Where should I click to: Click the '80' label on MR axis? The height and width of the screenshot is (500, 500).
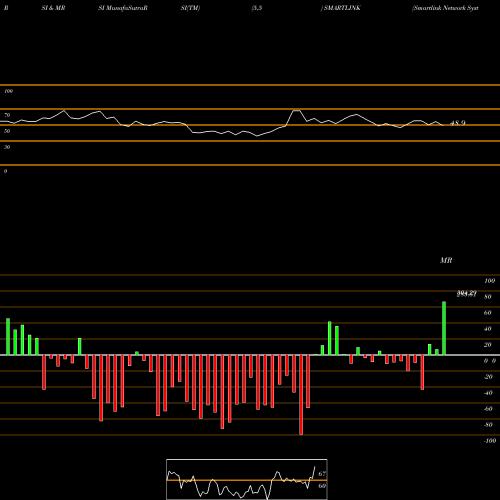488,297
